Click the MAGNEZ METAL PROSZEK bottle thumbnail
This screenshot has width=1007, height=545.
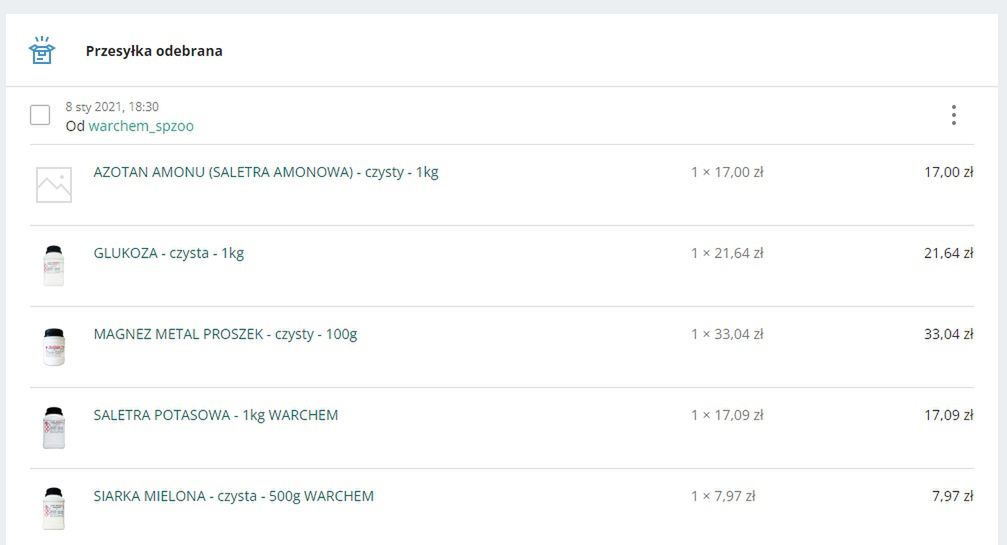pyautogui.click(x=53, y=347)
